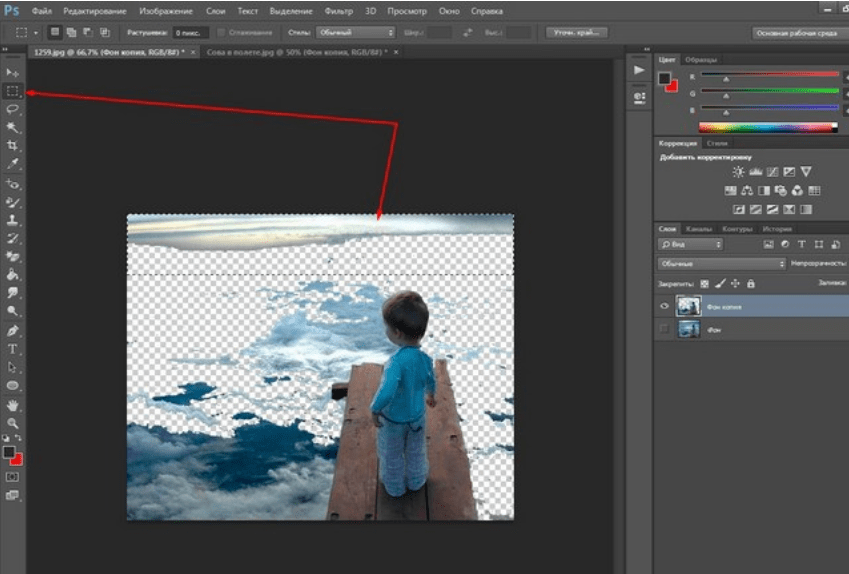Add a Vibrance adjustment
The height and width of the screenshot is (574, 849).
[x=806, y=172]
